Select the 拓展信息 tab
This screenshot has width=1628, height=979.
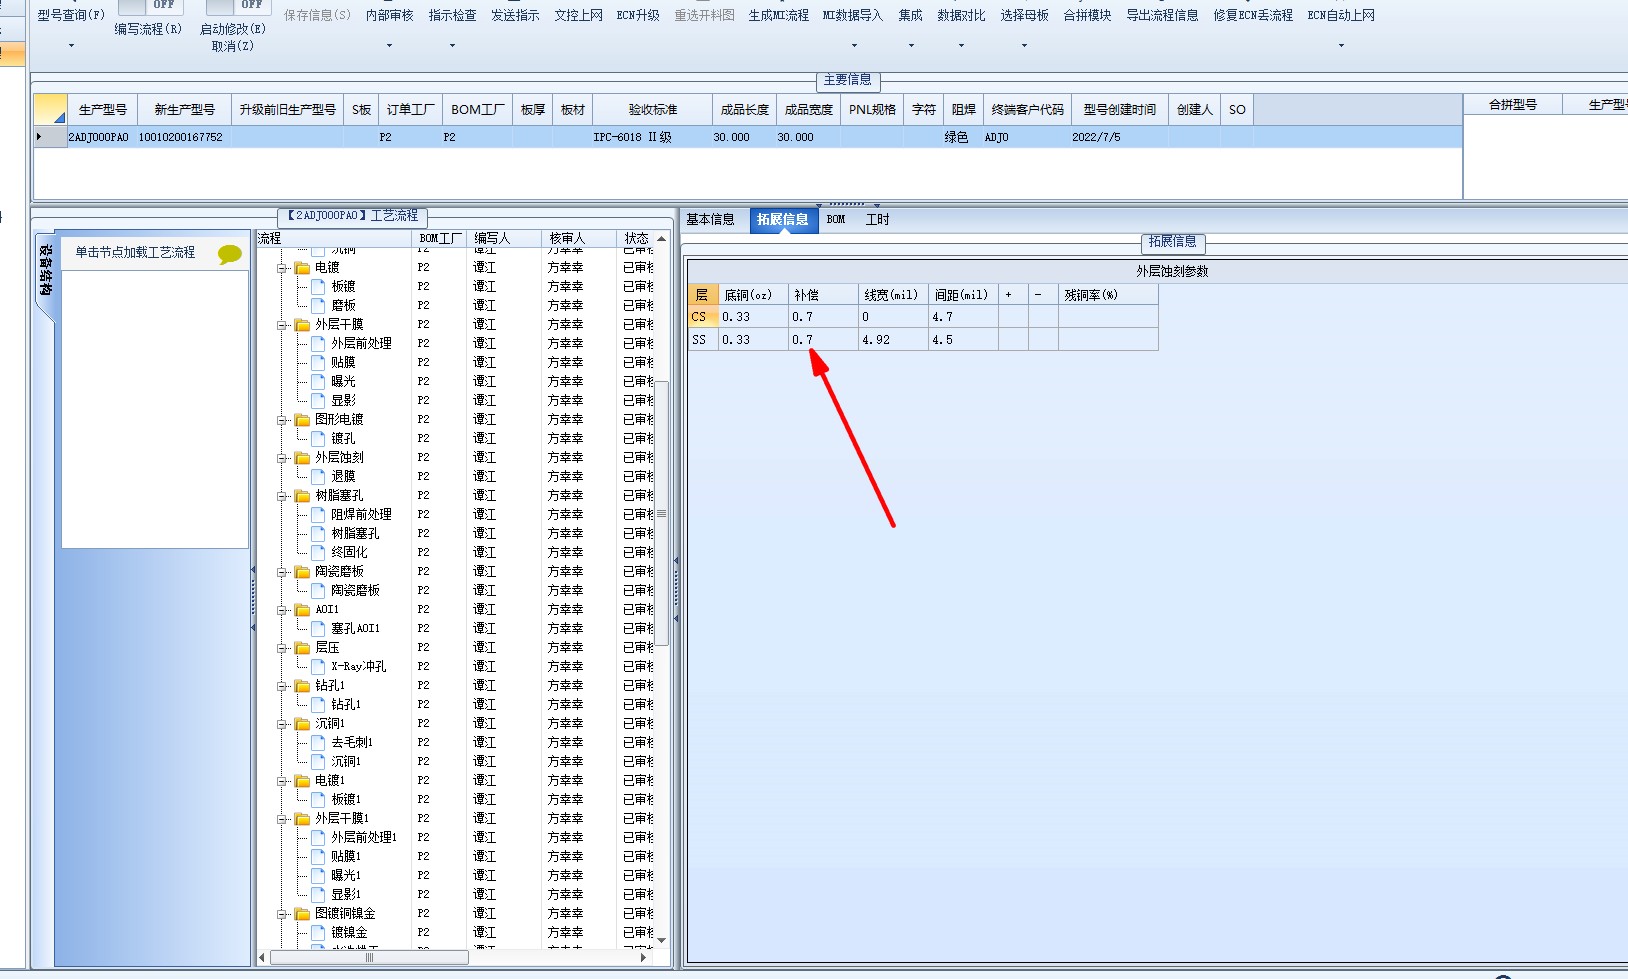[x=782, y=220]
